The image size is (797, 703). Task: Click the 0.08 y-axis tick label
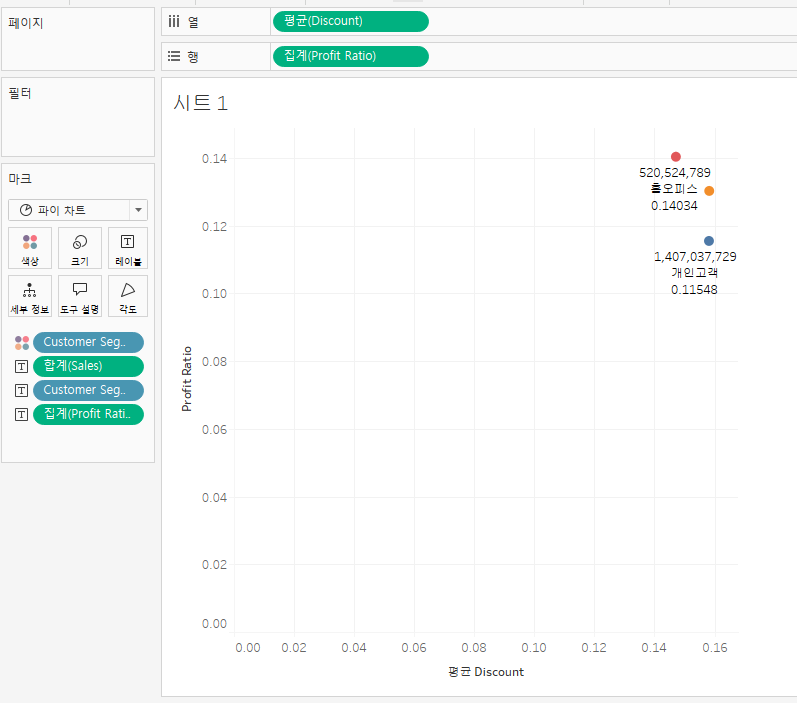click(x=214, y=361)
